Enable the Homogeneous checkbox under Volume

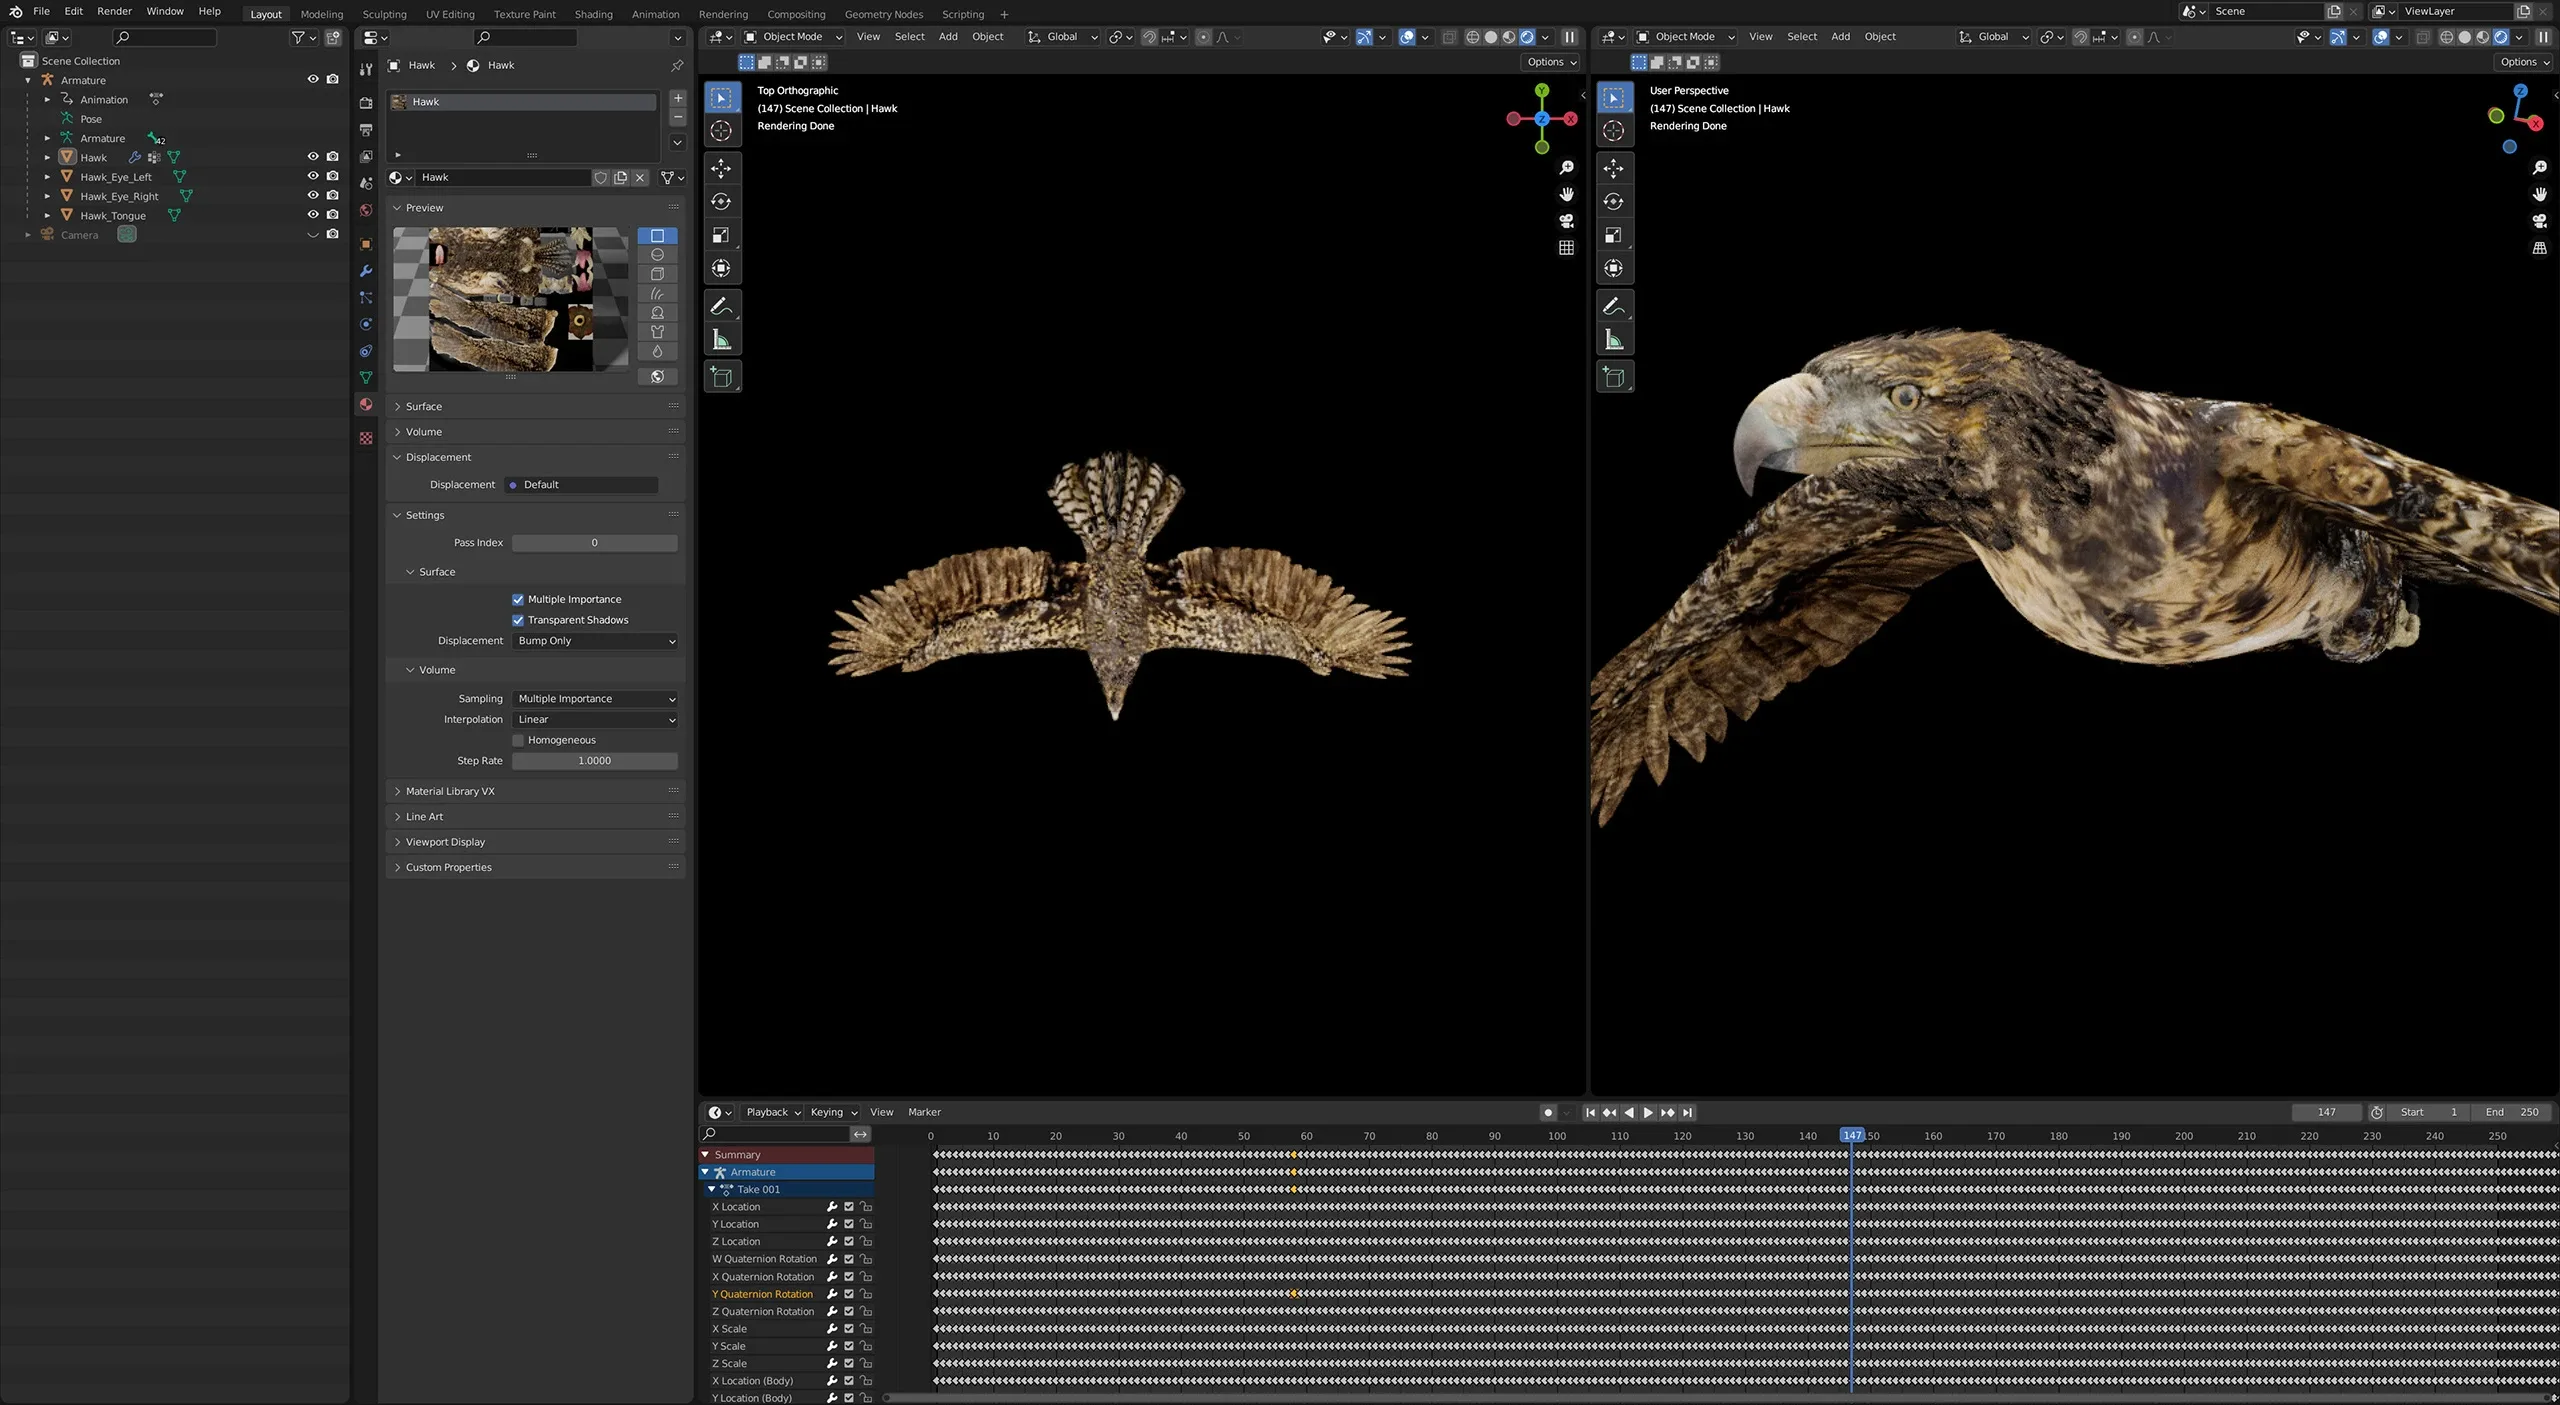pos(519,740)
